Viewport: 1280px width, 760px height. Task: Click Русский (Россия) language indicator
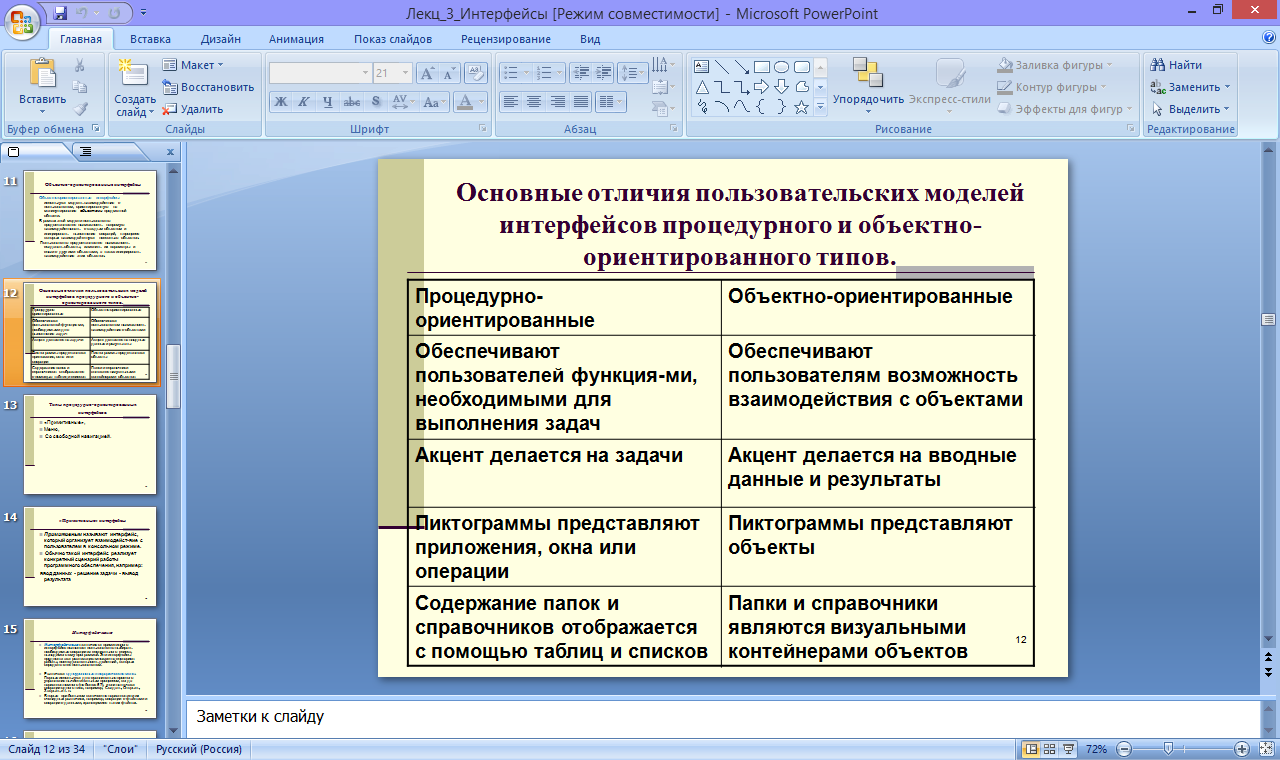pos(199,749)
